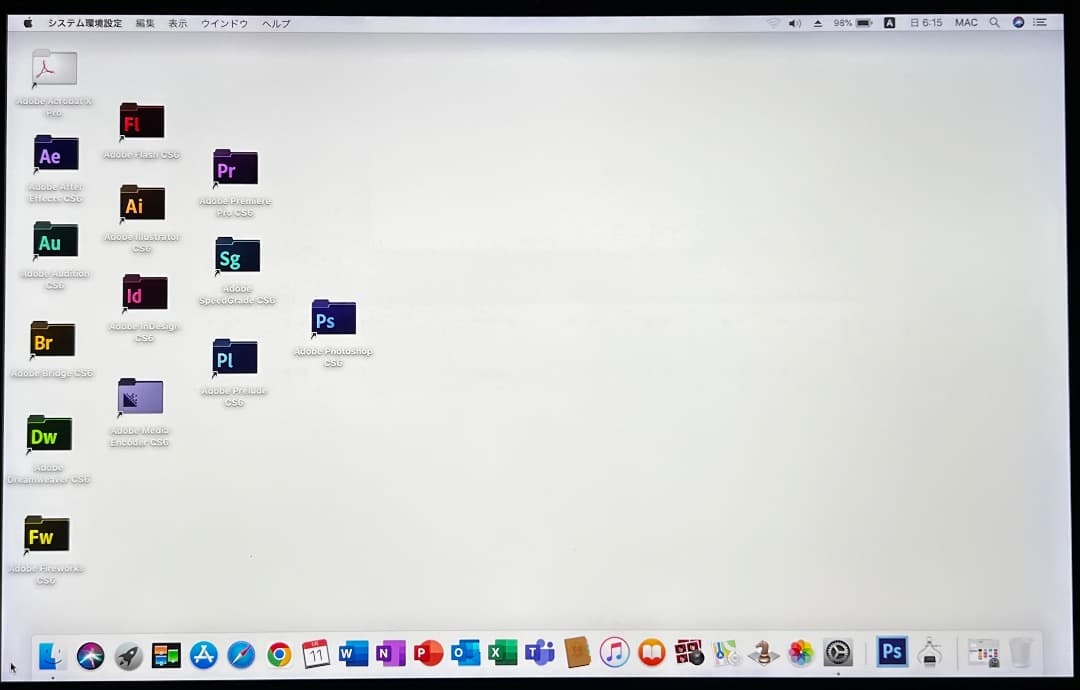Launch Safari from the Dock
This screenshot has height=690, width=1080.
(x=241, y=655)
